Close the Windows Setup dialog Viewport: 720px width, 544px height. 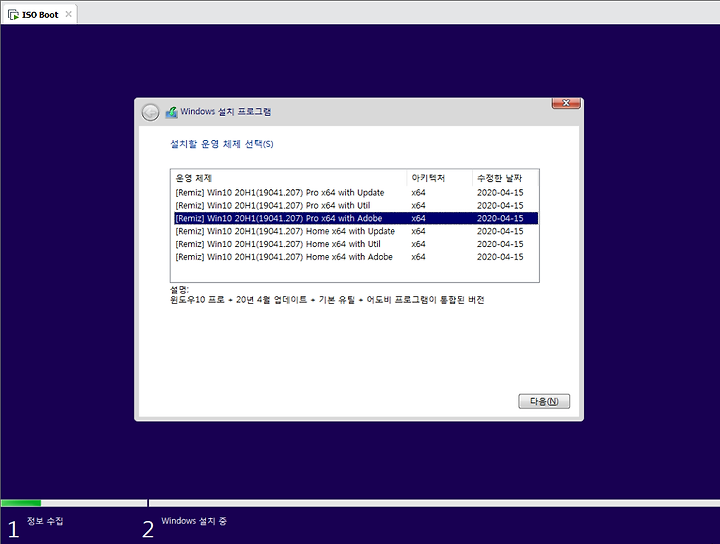[x=566, y=103]
